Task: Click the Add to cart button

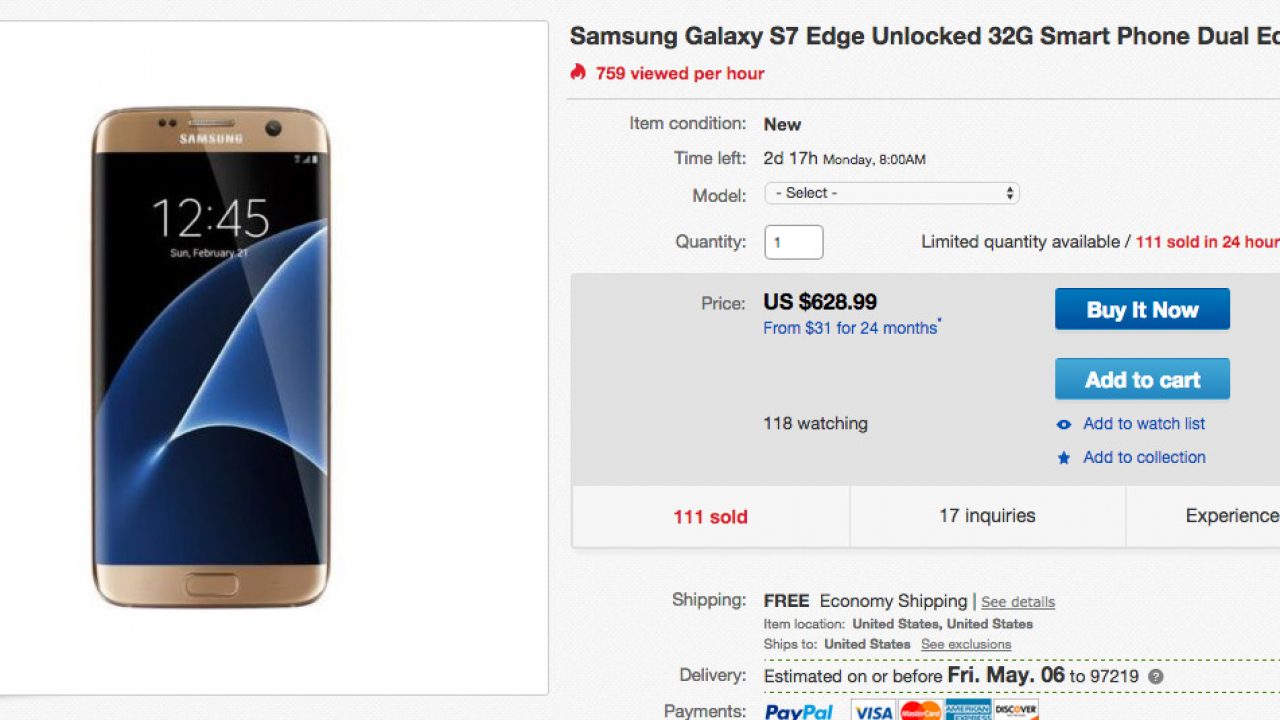Action: point(1142,380)
